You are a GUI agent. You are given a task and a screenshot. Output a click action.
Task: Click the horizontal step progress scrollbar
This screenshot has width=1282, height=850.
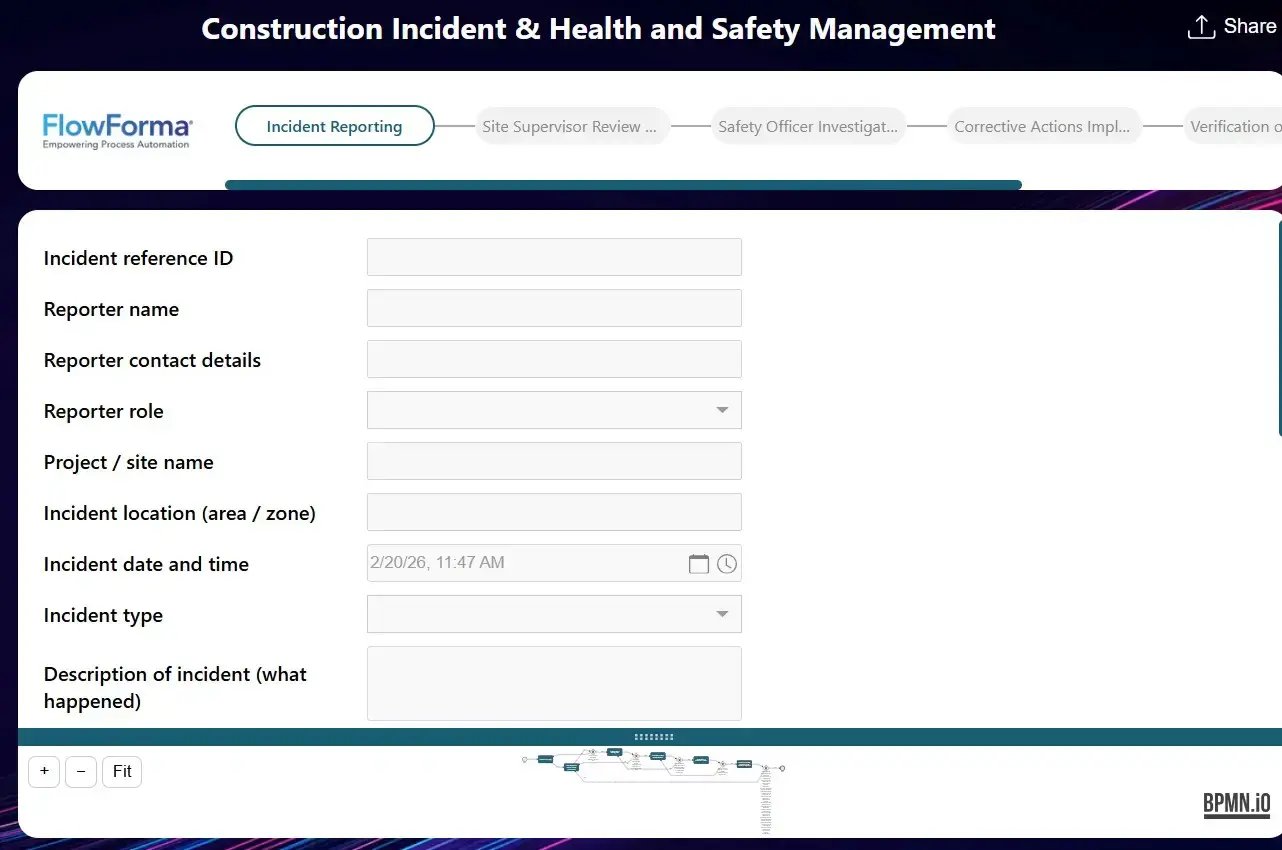pyautogui.click(x=622, y=185)
